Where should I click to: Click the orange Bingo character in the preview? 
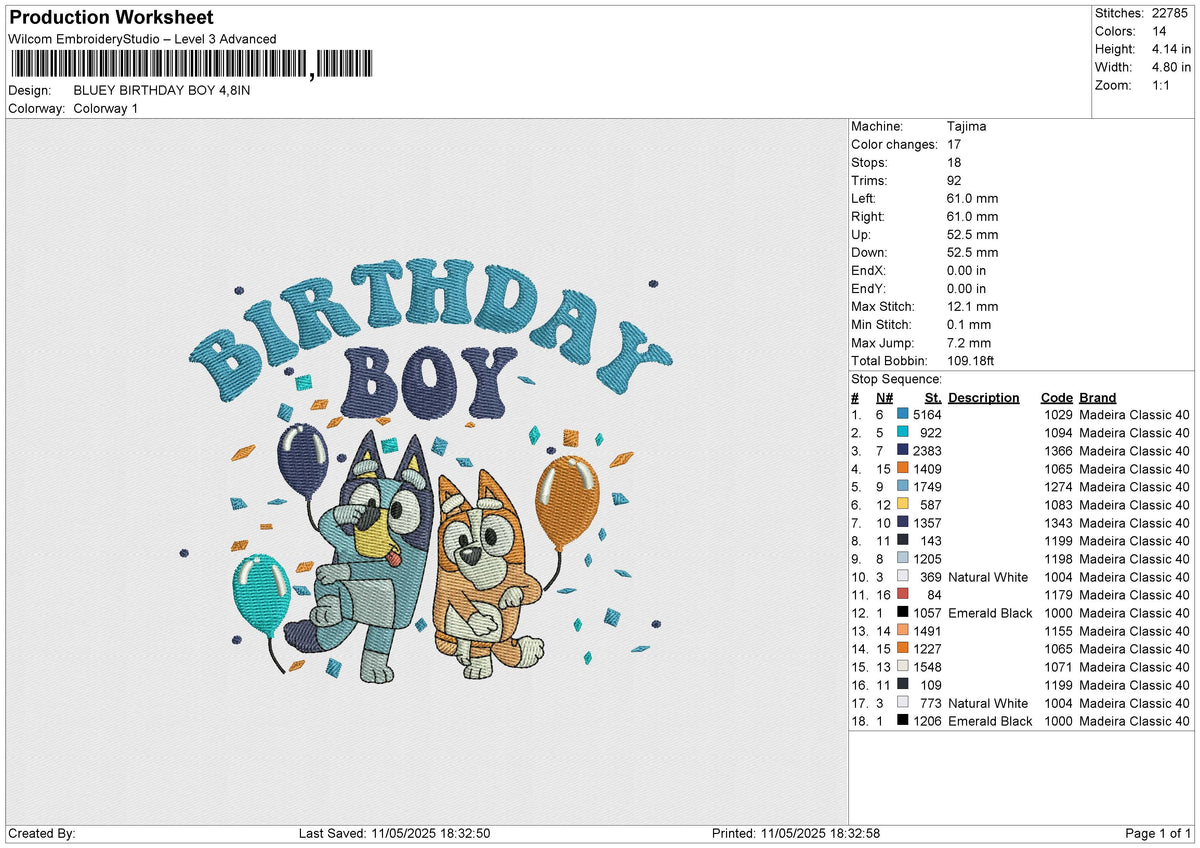(x=488, y=573)
